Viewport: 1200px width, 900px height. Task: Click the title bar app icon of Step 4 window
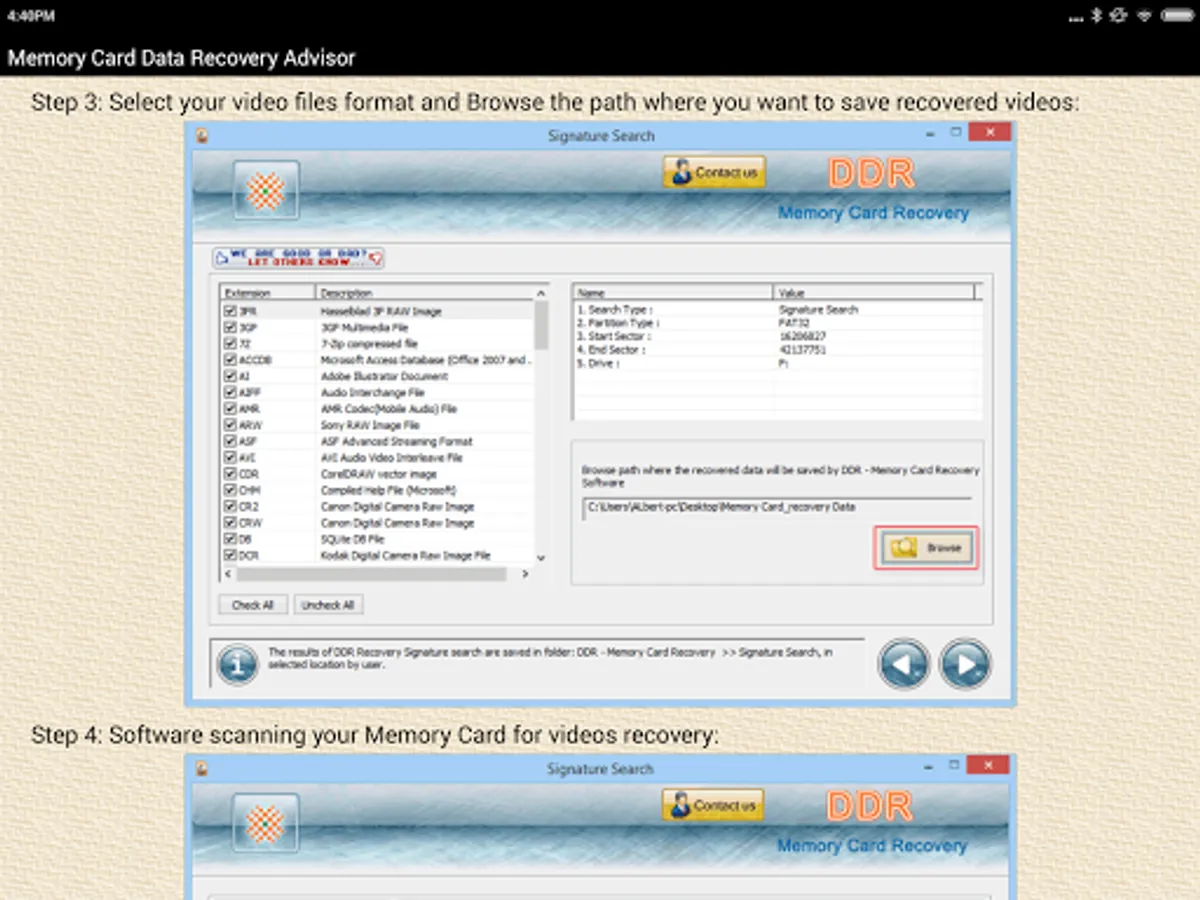pos(201,768)
